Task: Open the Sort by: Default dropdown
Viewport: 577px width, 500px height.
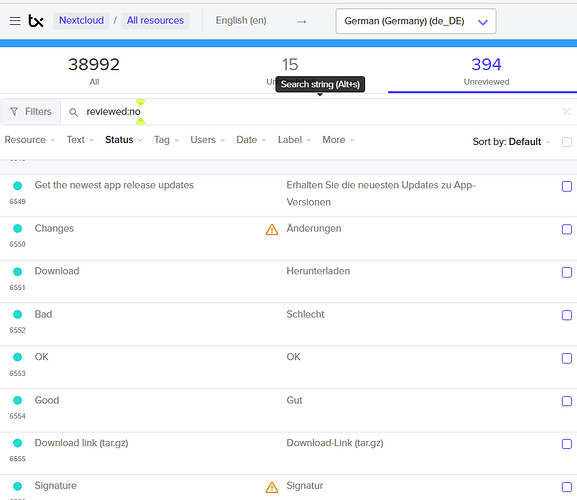Action: coord(511,142)
